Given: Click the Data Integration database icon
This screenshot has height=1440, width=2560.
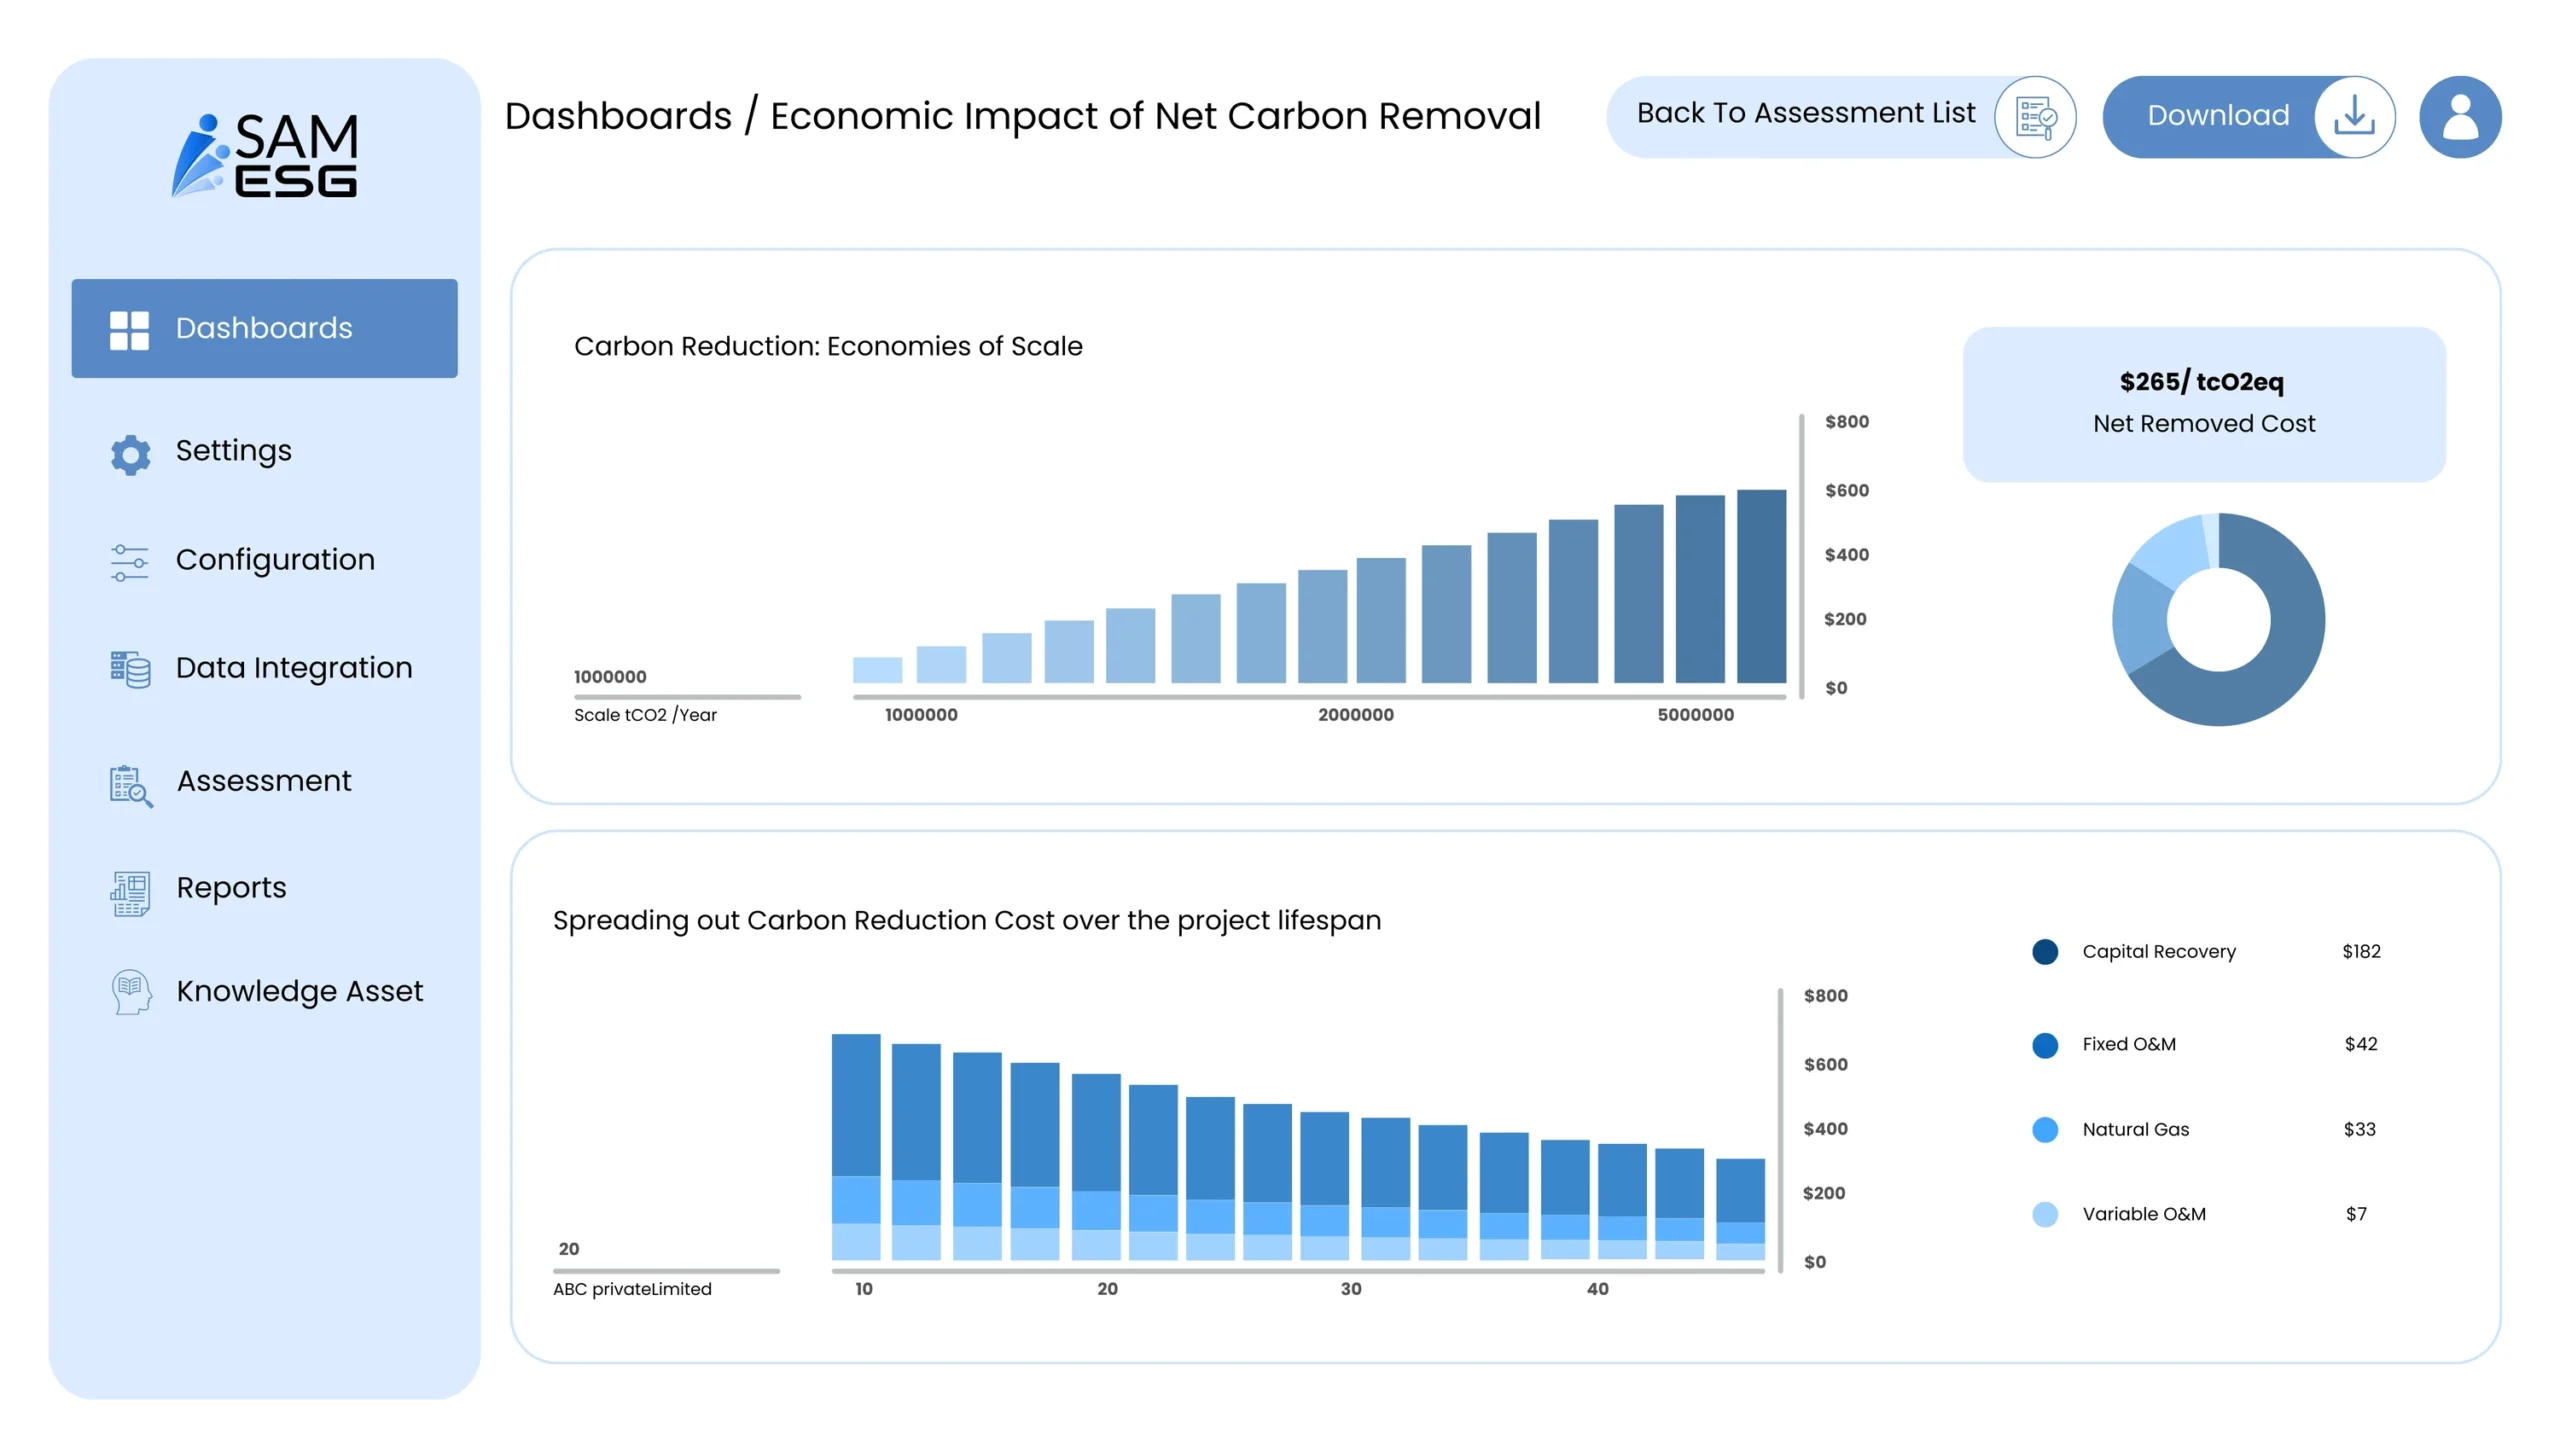Looking at the screenshot, I should [x=130, y=669].
